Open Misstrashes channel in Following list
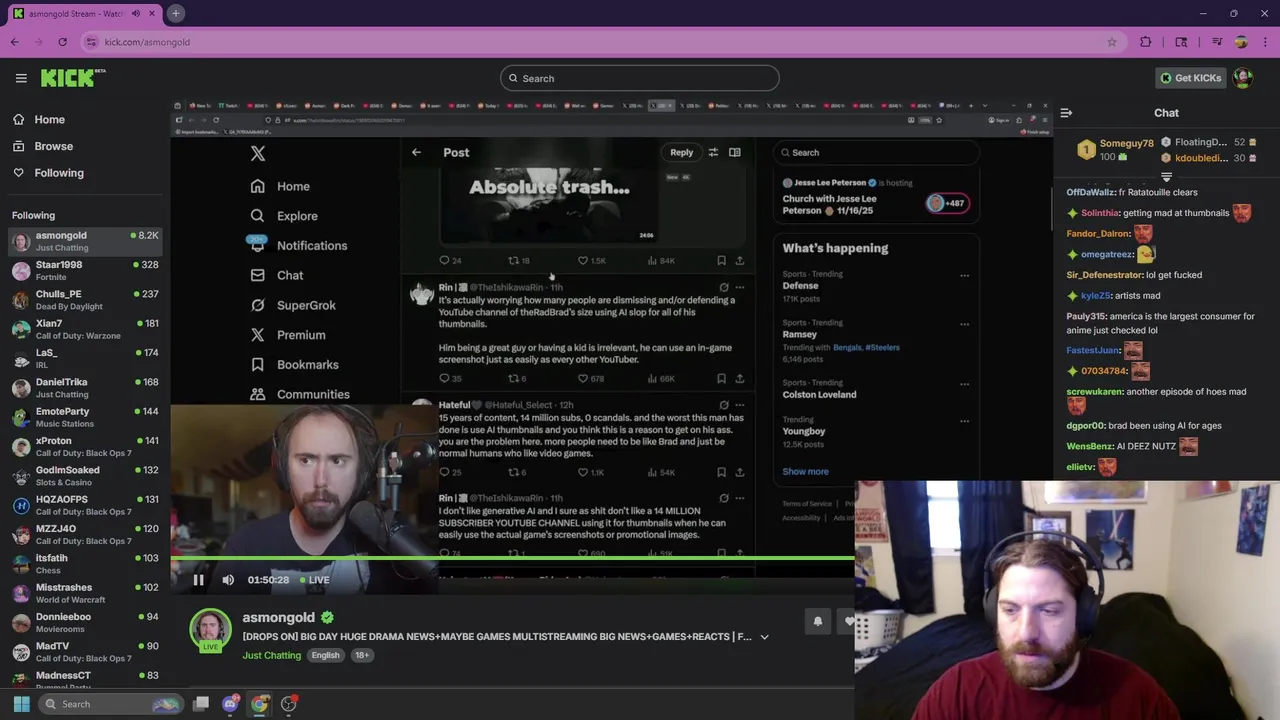The height and width of the screenshot is (720, 1280). coord(85,593)
